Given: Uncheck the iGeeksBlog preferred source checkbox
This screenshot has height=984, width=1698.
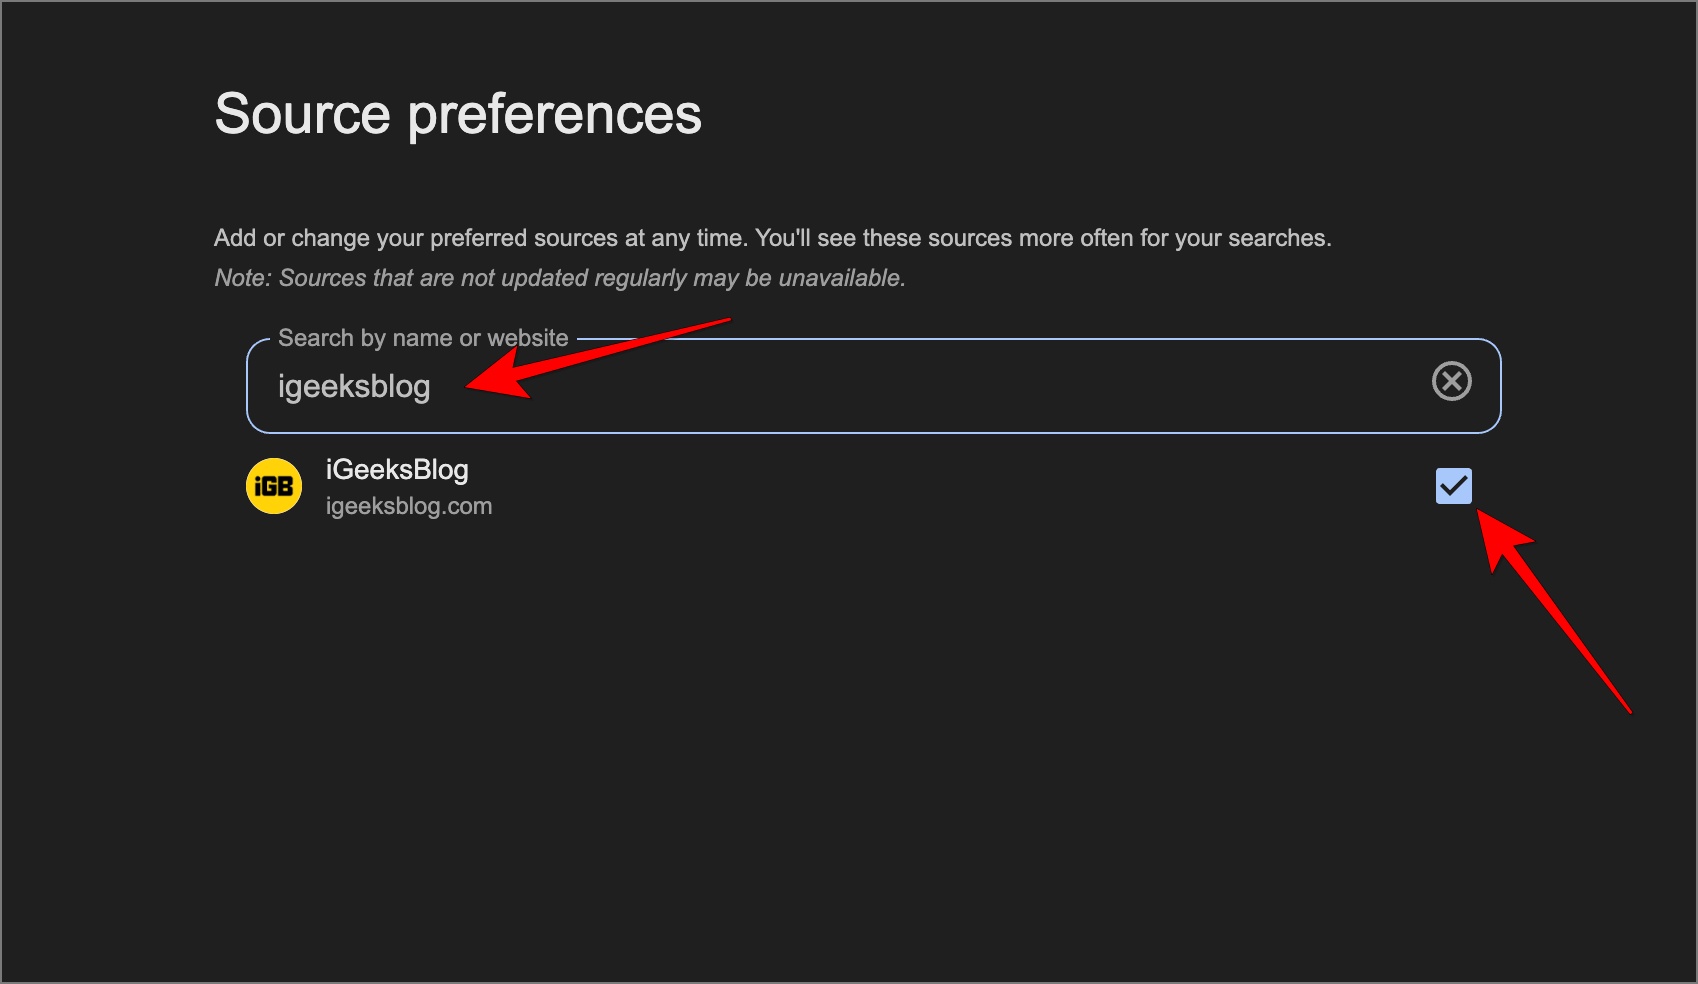Looking at the screenshot, I should click(1452, 486).
